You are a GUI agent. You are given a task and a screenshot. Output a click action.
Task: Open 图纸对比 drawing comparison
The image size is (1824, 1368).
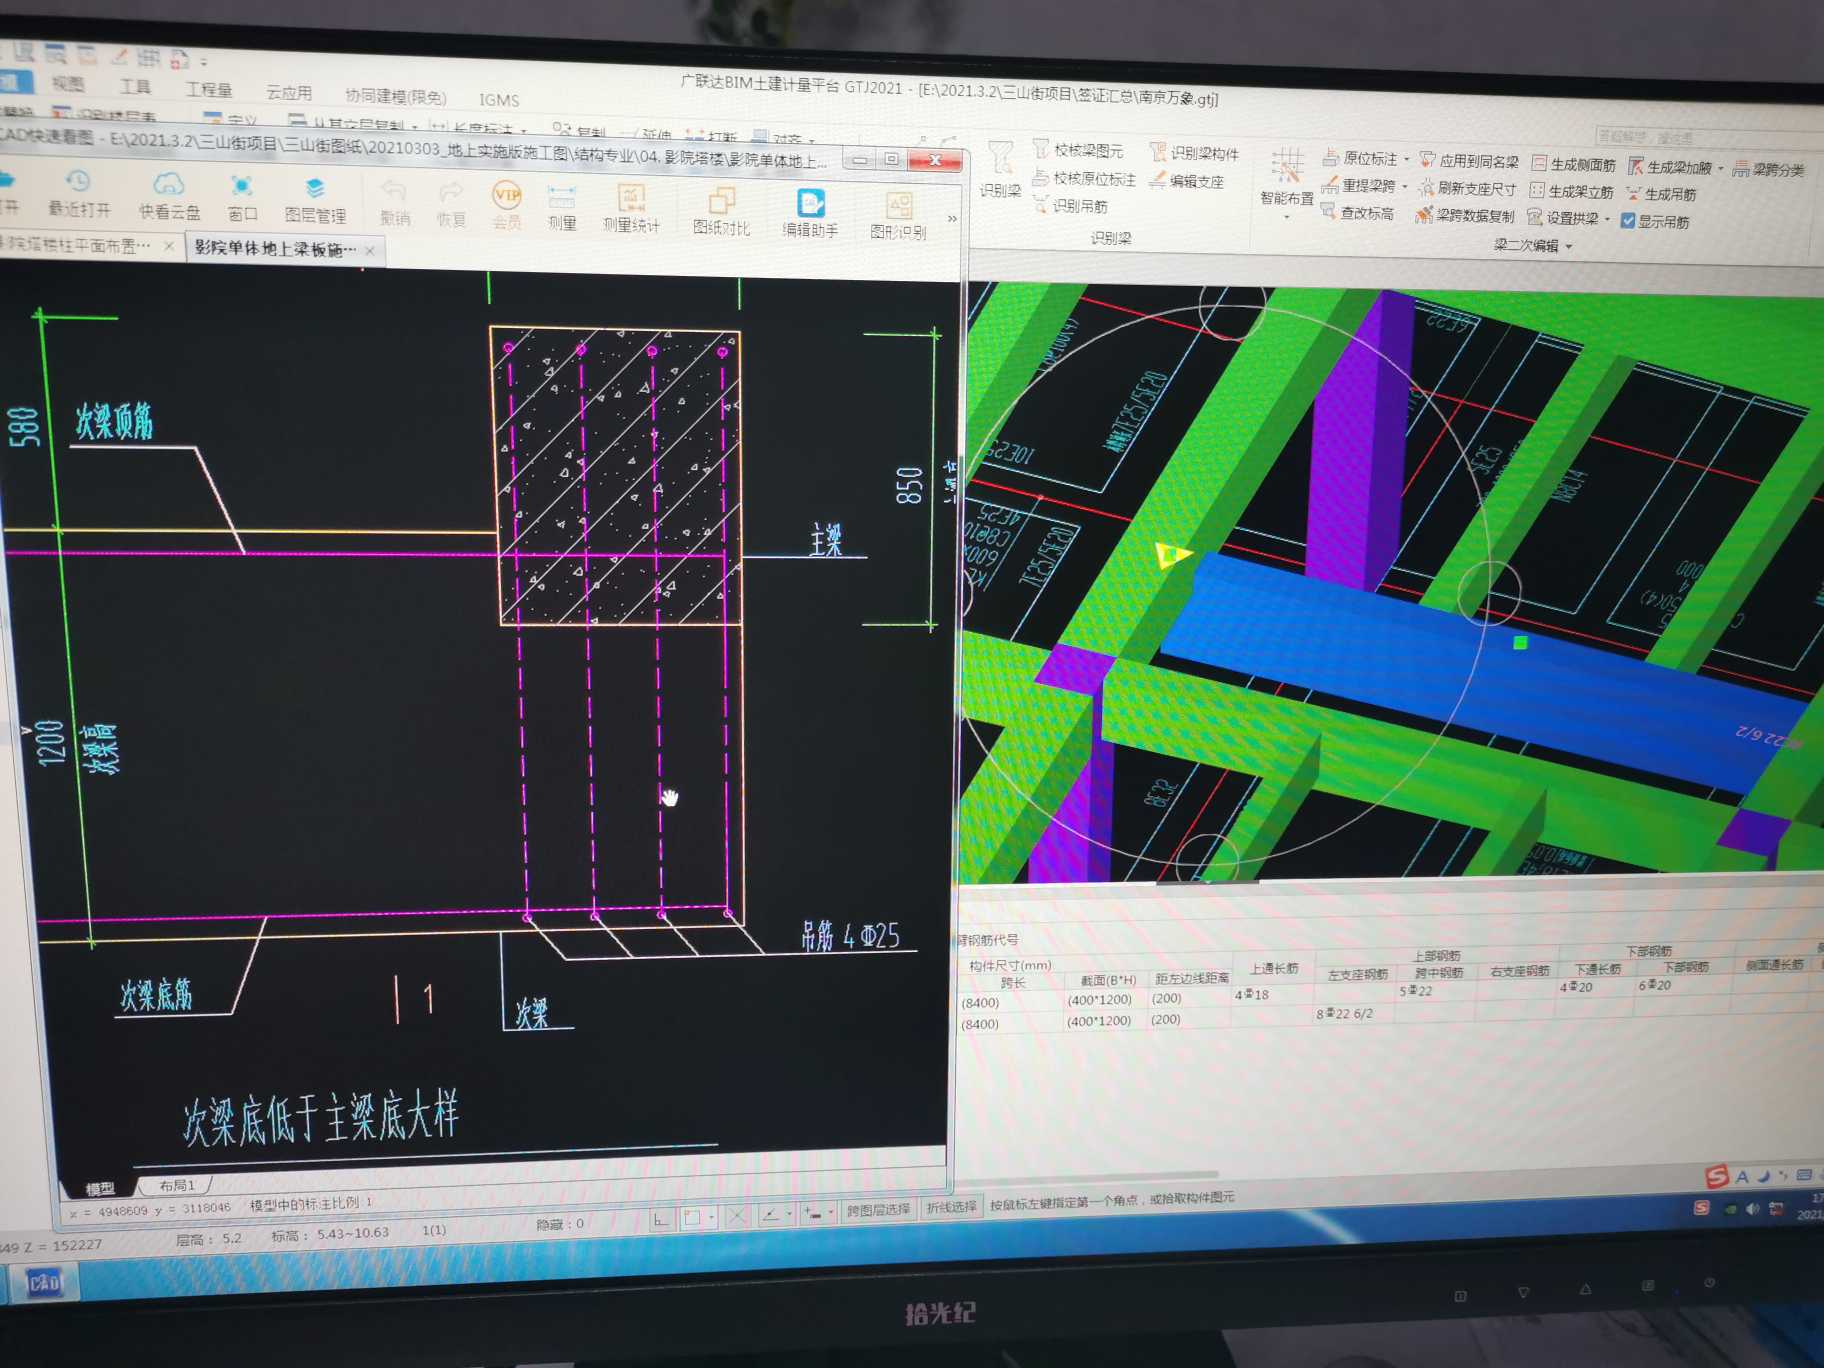click(x=721, y=213)
